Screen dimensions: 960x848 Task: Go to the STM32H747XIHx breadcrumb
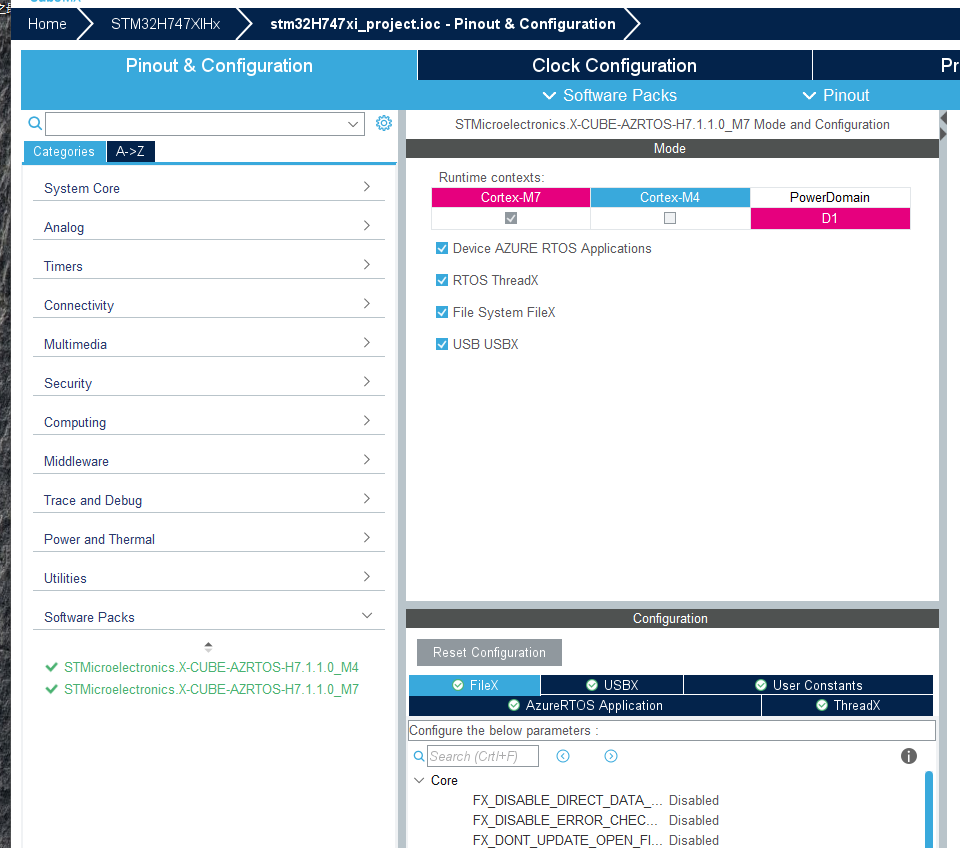click(x=165, y=24)
